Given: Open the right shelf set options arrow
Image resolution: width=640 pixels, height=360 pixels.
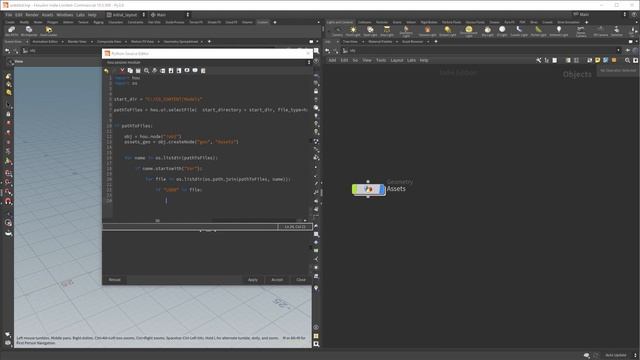Looking at the screenshot, I should (636, 22).
